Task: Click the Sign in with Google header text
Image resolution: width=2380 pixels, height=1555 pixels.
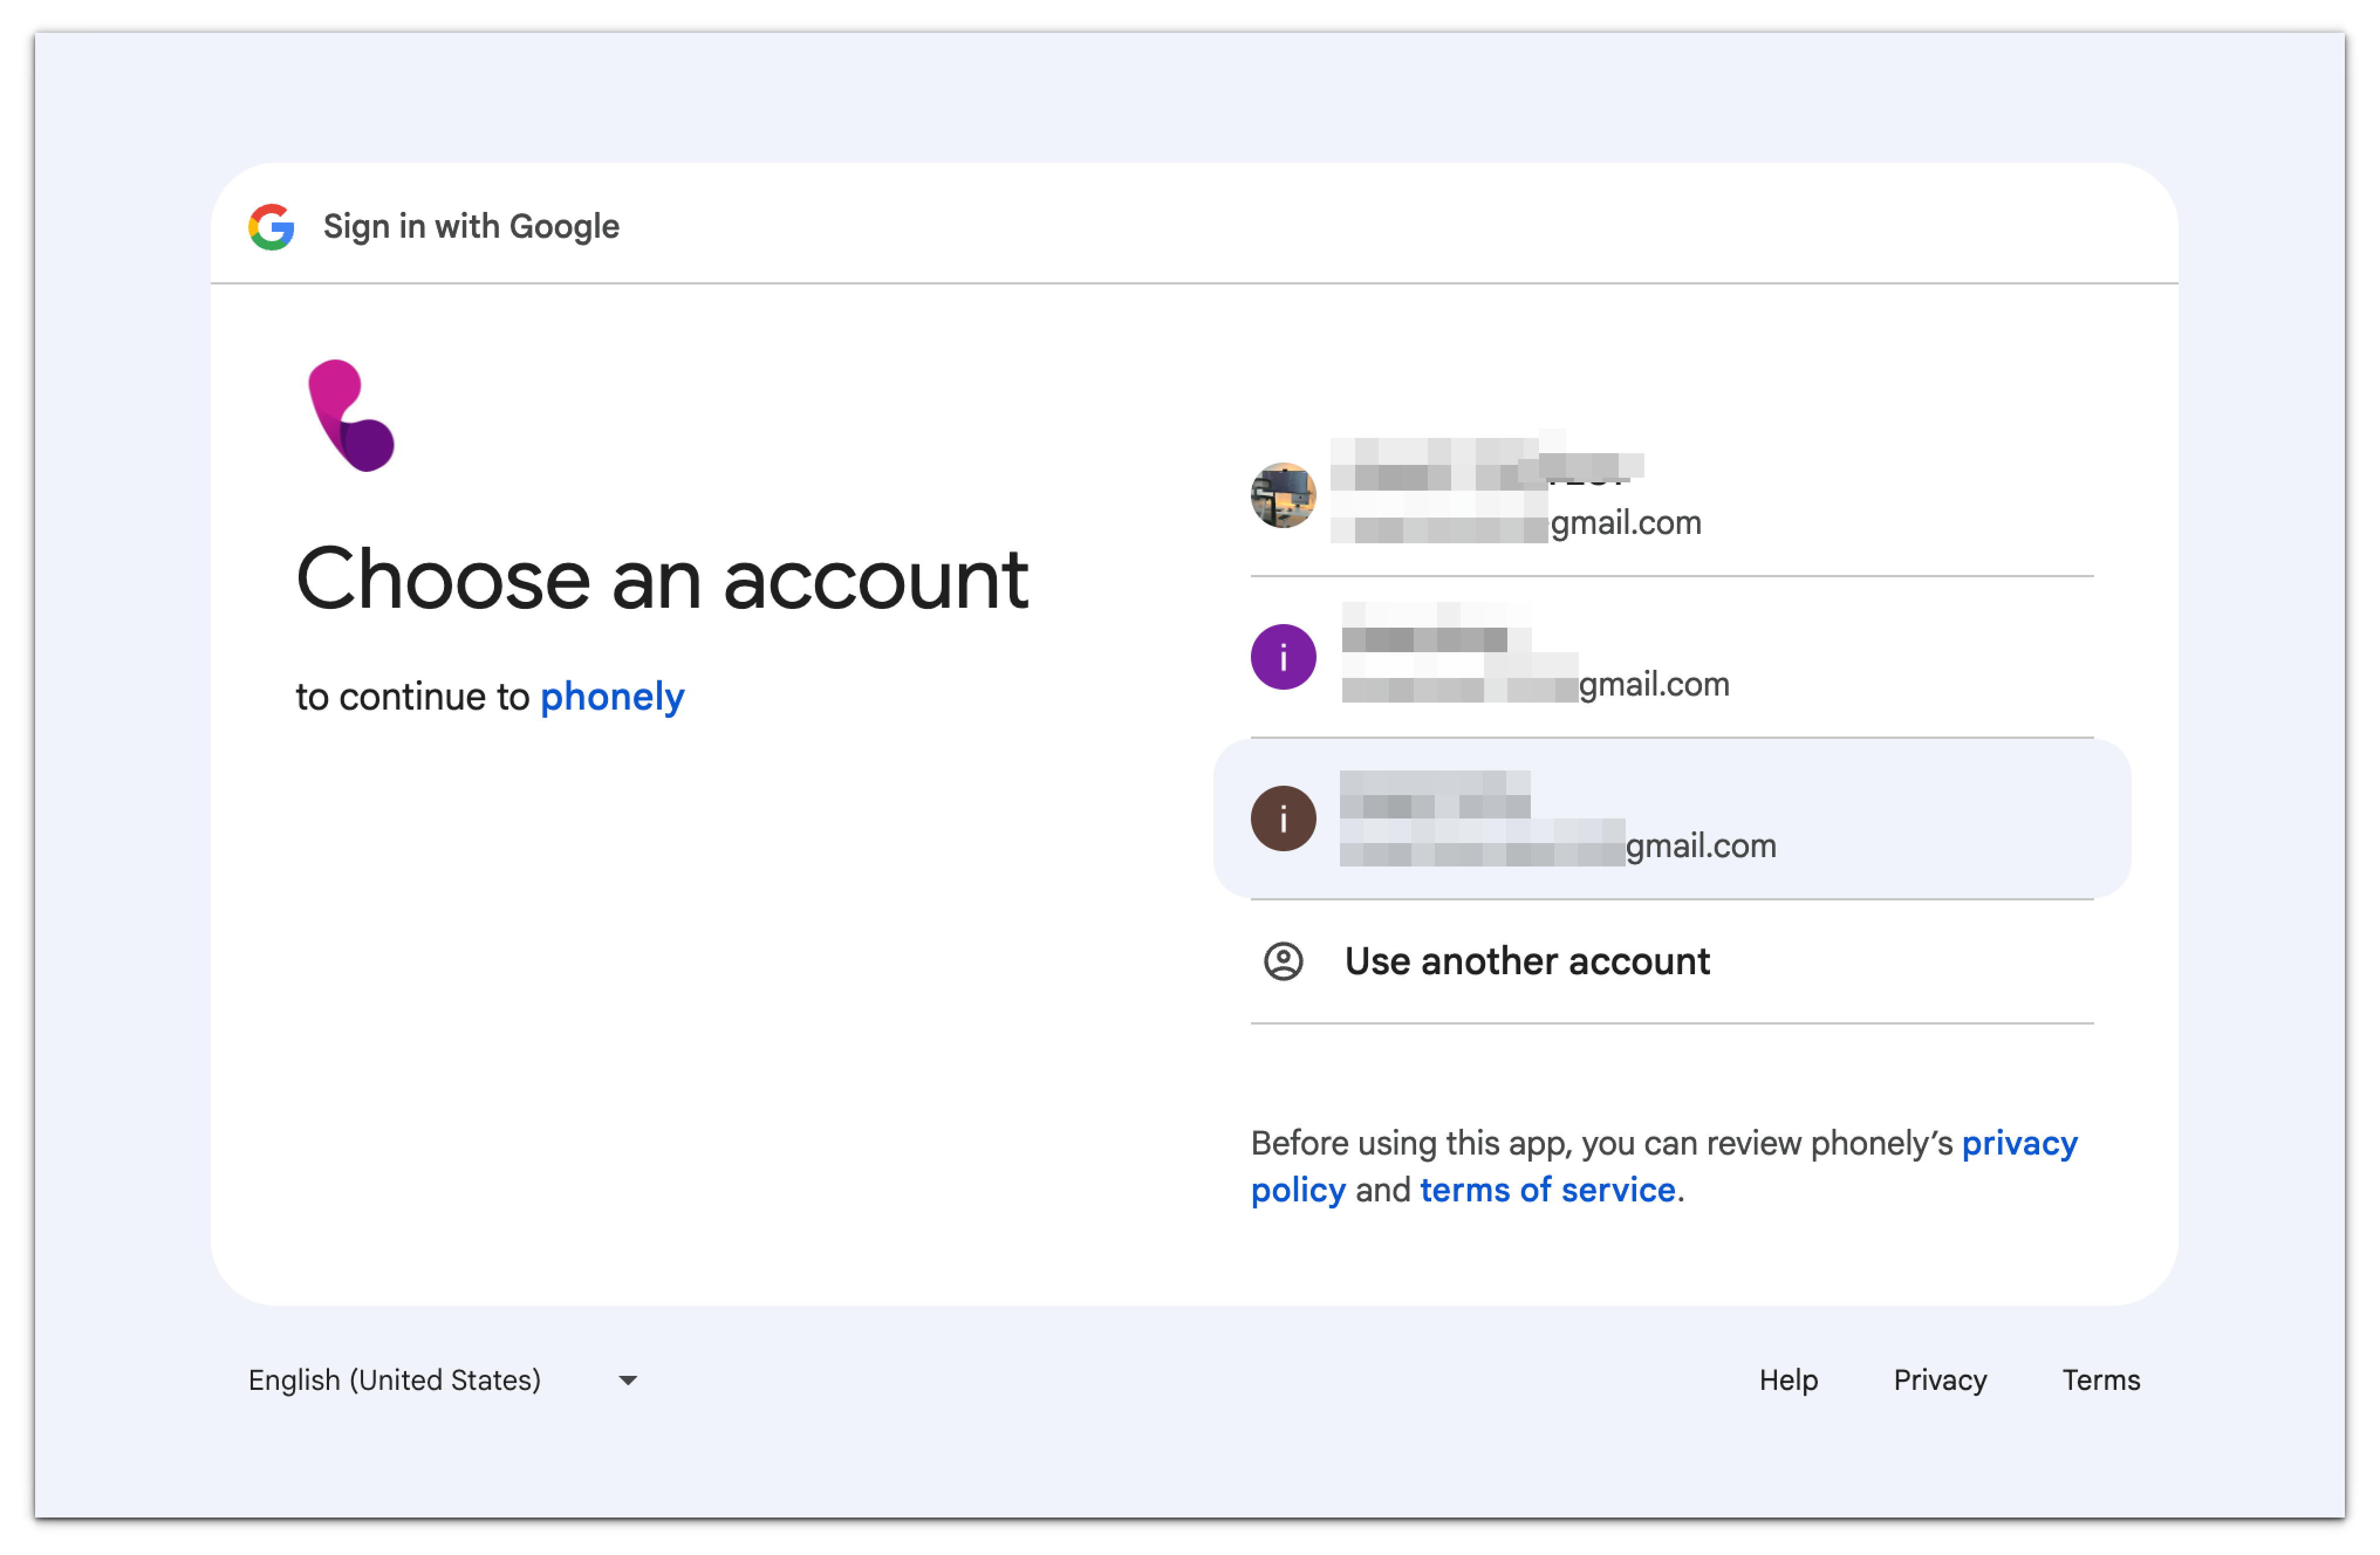Action: click(470, 226)
